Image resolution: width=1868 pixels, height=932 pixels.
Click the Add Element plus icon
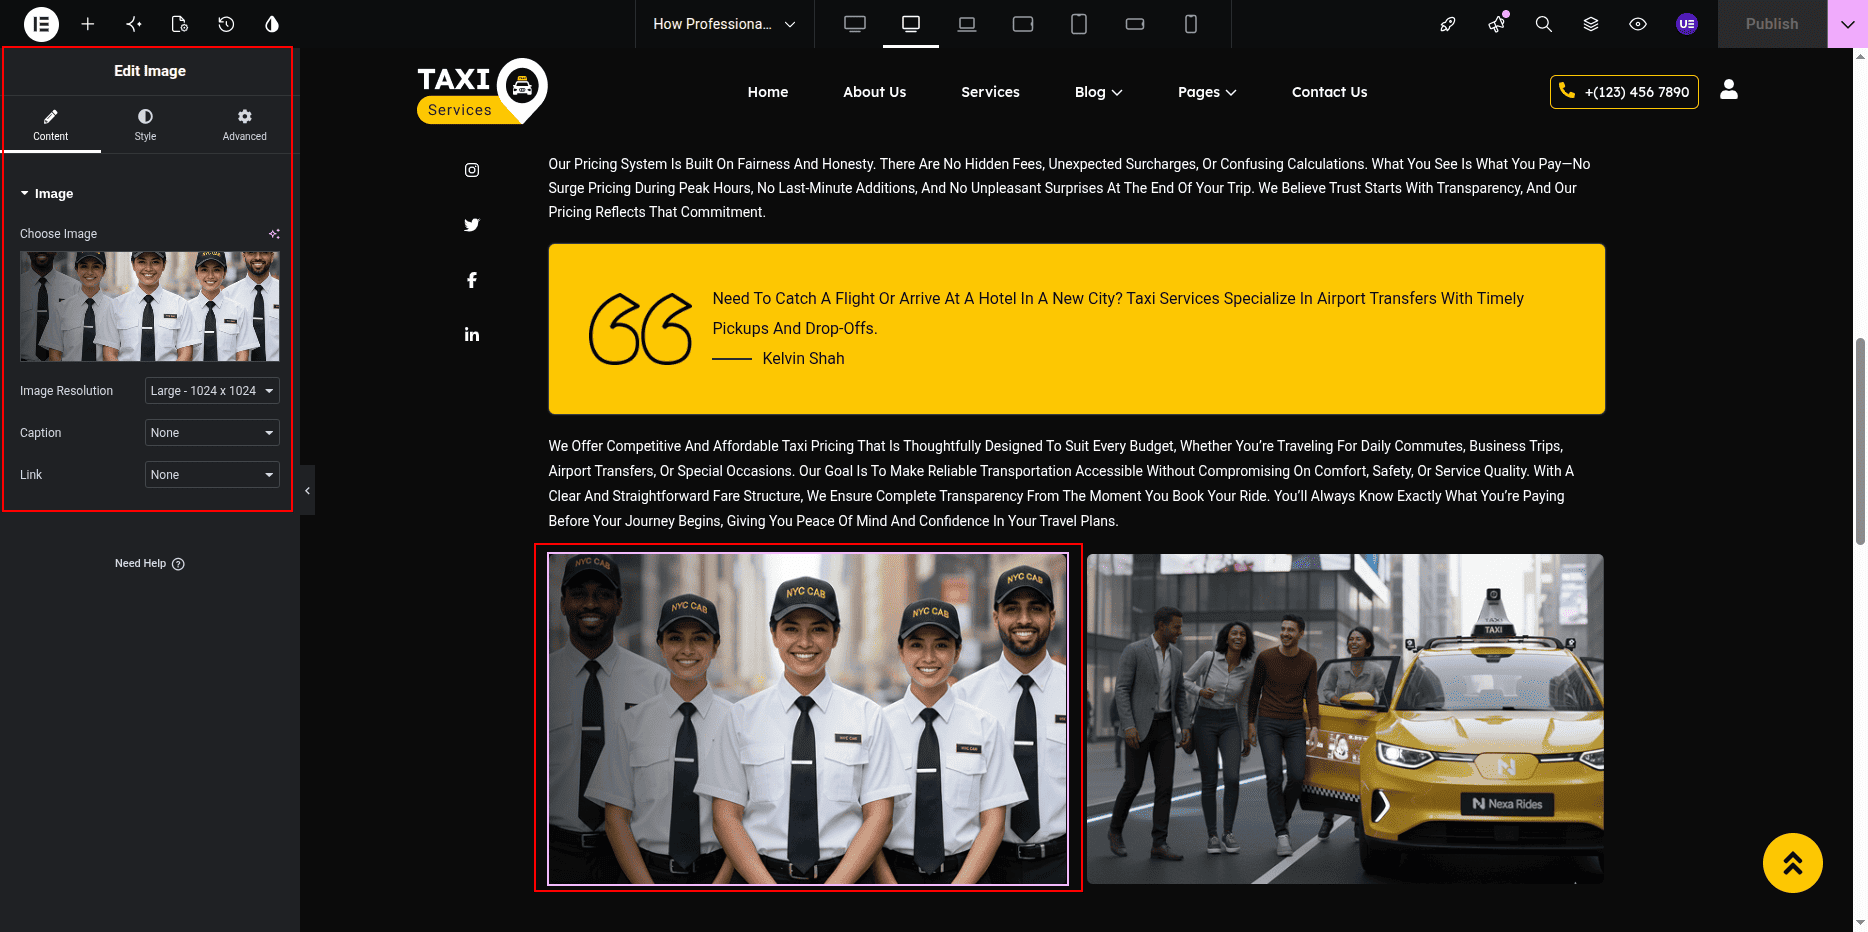(88, 24)
